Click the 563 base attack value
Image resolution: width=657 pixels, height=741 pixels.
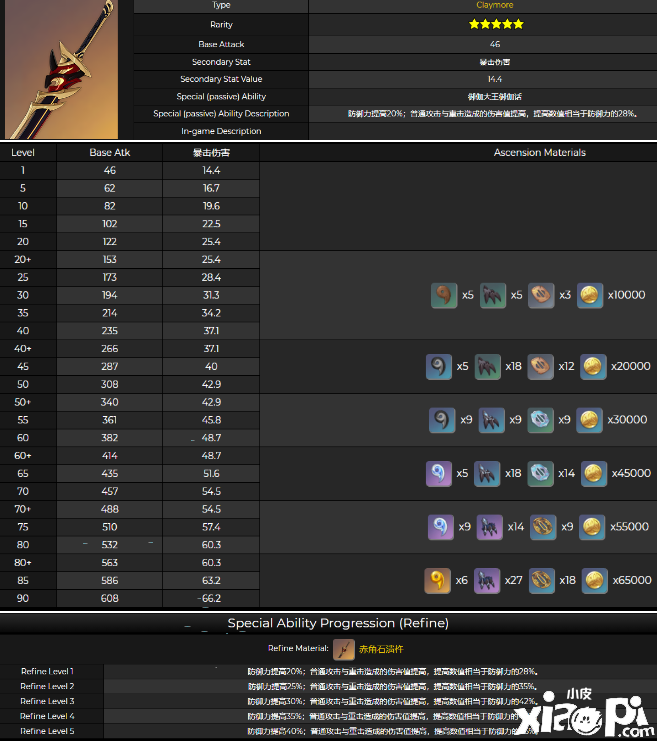(x=110, y=563)
